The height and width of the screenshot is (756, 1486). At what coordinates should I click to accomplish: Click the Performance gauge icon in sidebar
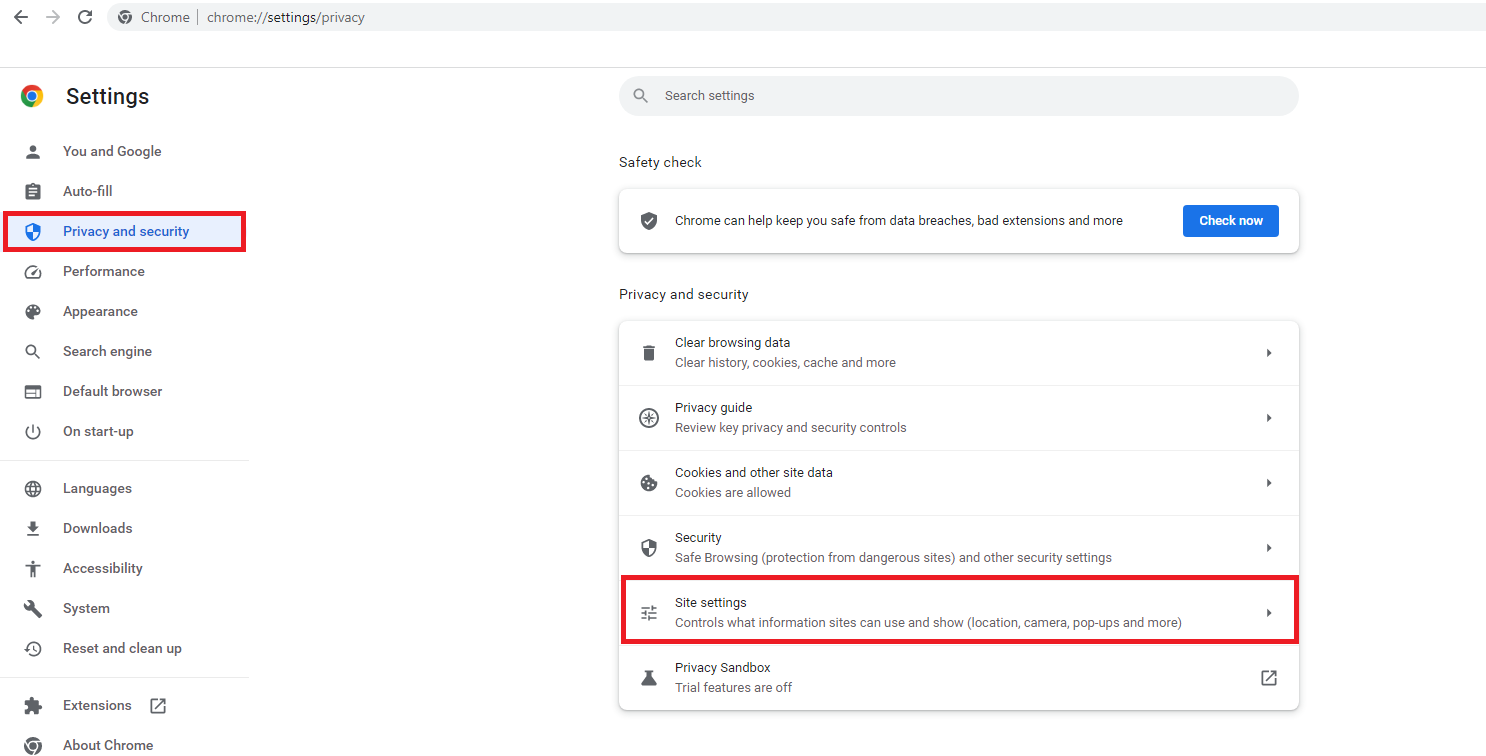click(x=33, y=272)
